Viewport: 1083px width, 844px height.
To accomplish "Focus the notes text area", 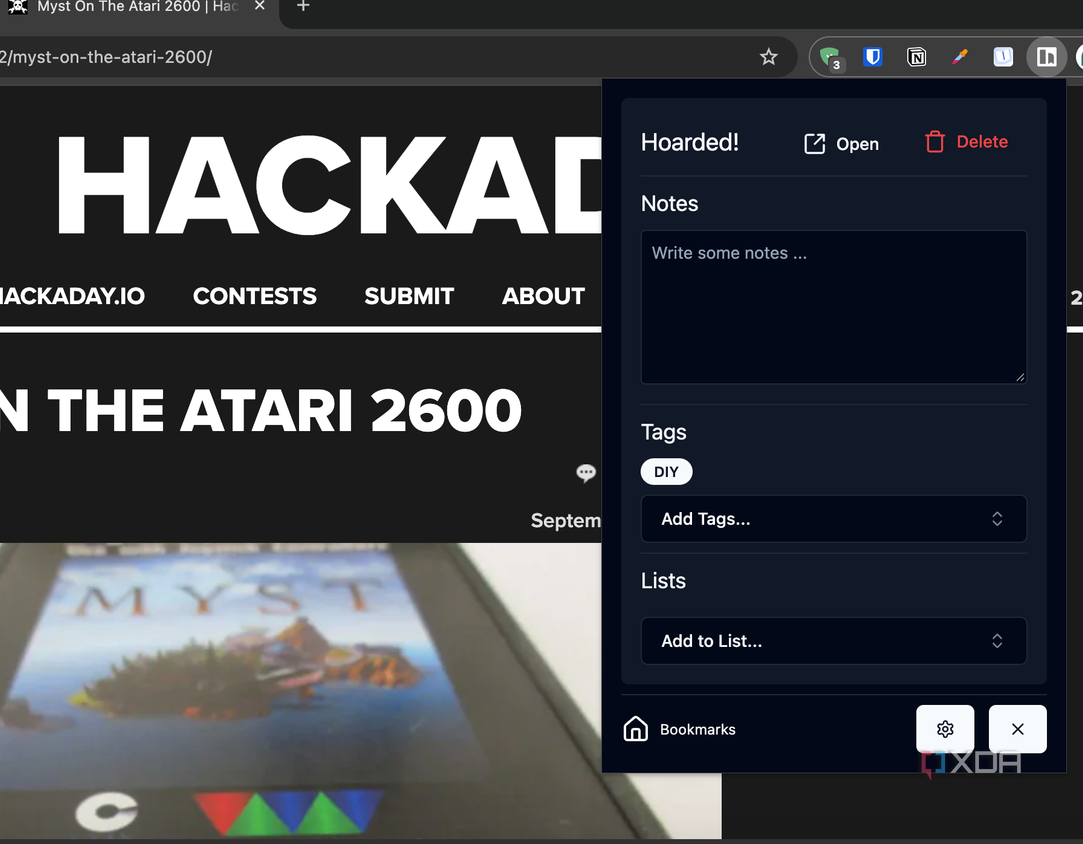I will (834, 307).
